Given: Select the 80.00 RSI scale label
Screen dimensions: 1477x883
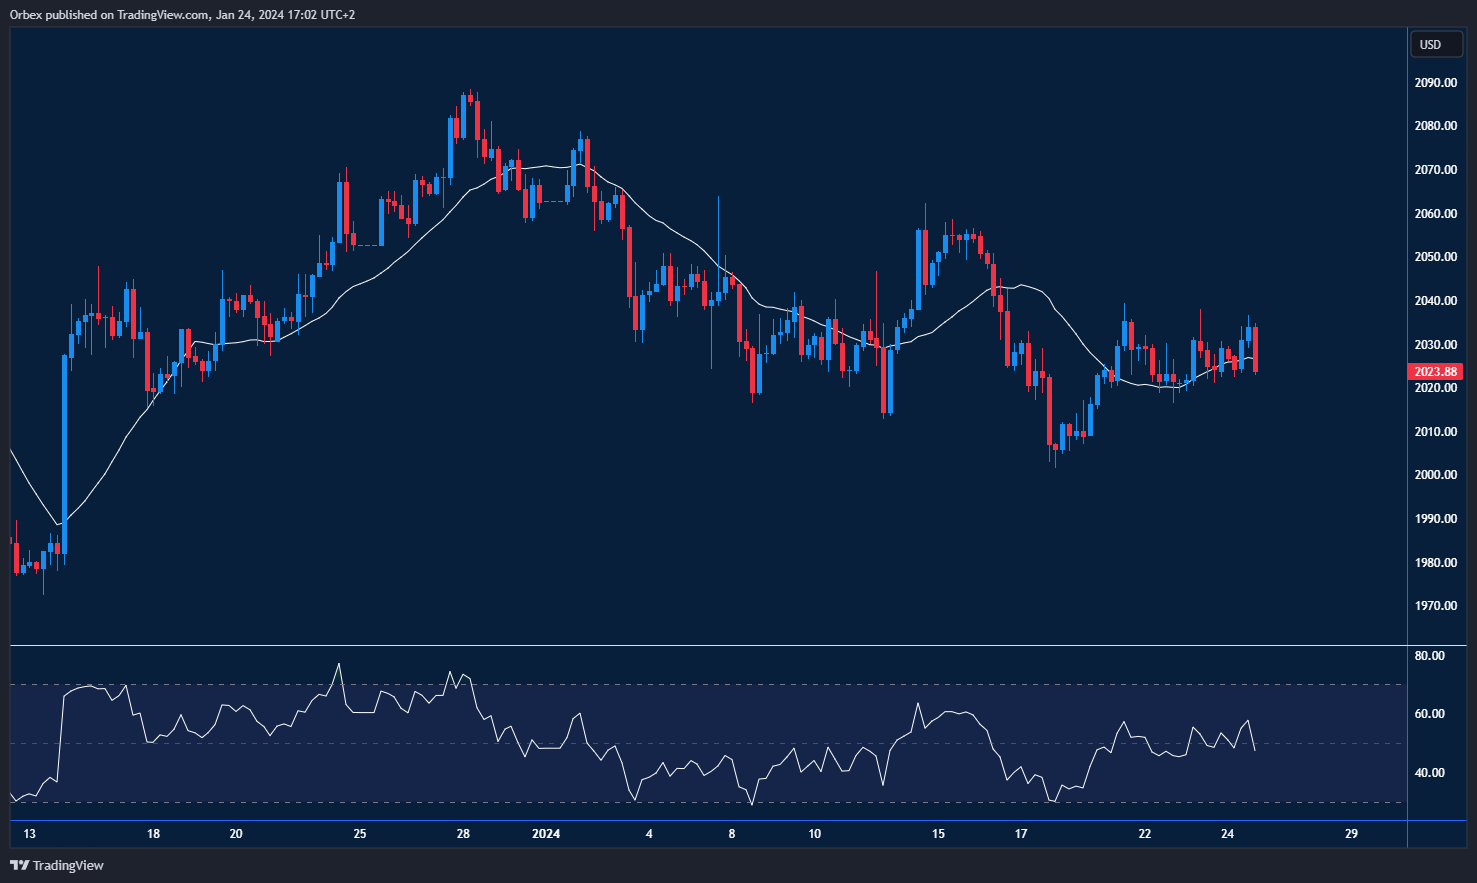Looking at the screenshot, I should click(1428, 655).
